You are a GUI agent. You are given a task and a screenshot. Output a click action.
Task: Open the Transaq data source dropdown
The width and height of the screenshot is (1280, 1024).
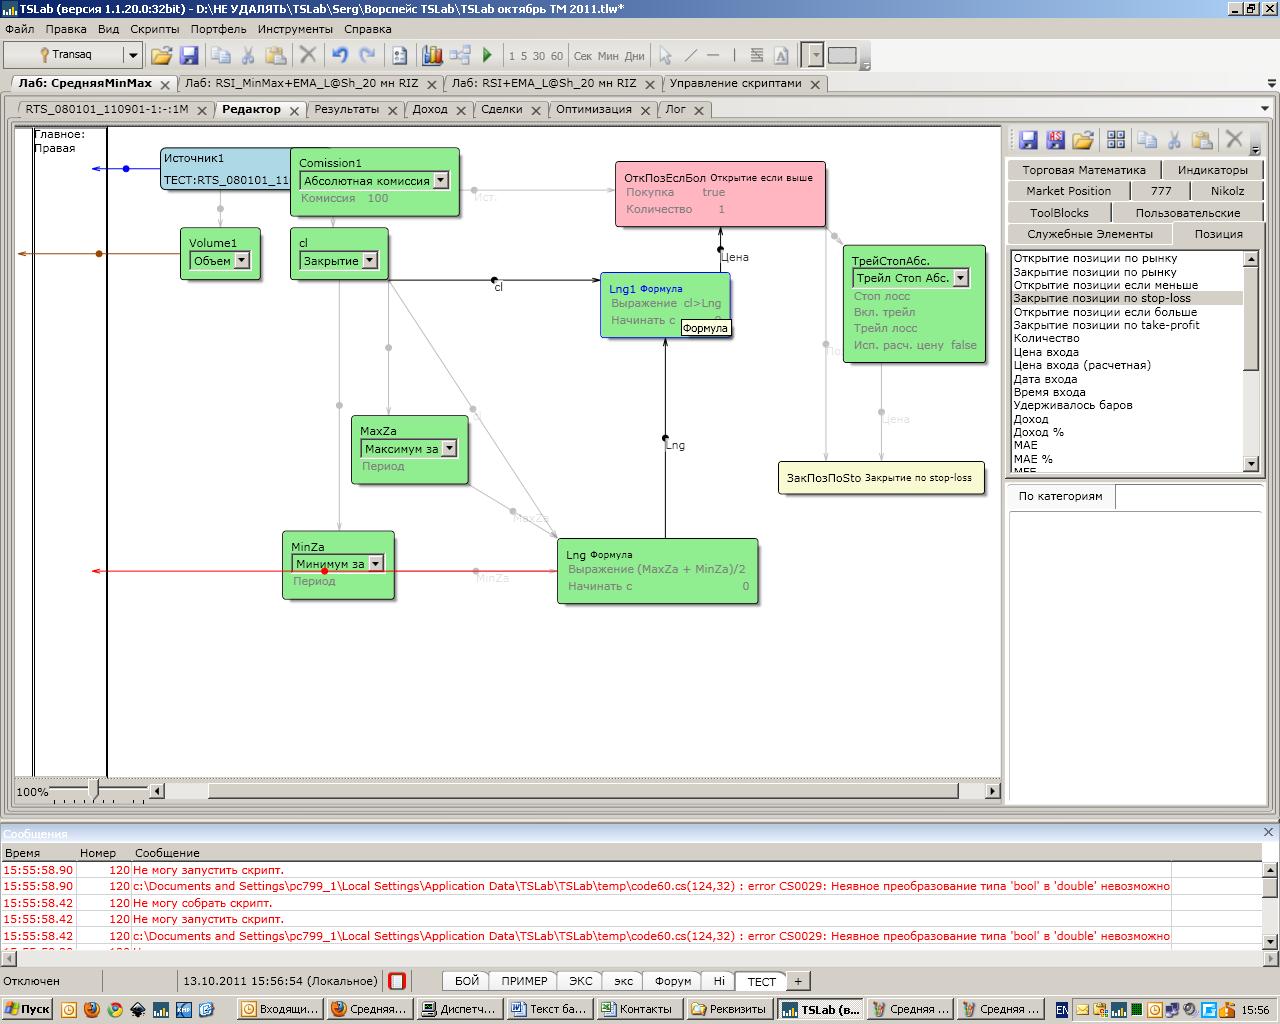pos(132,55)
